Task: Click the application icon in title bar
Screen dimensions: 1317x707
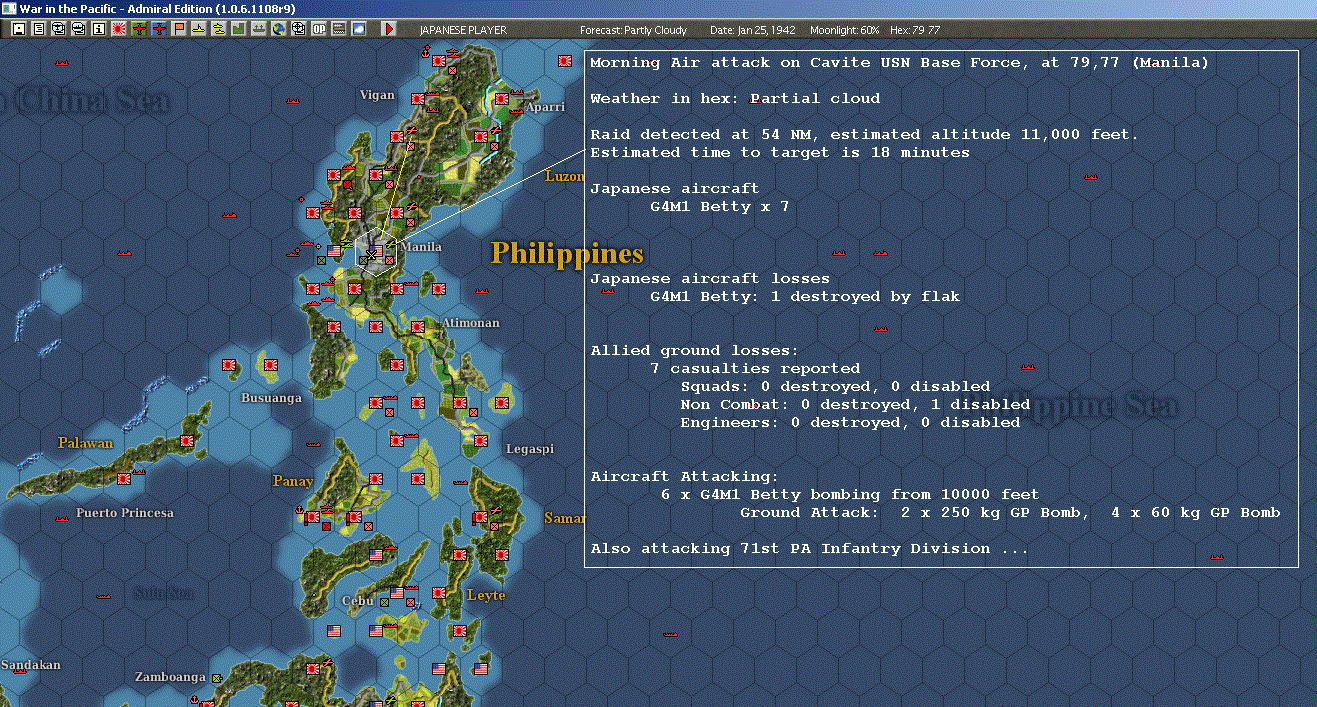Action: 9,9
